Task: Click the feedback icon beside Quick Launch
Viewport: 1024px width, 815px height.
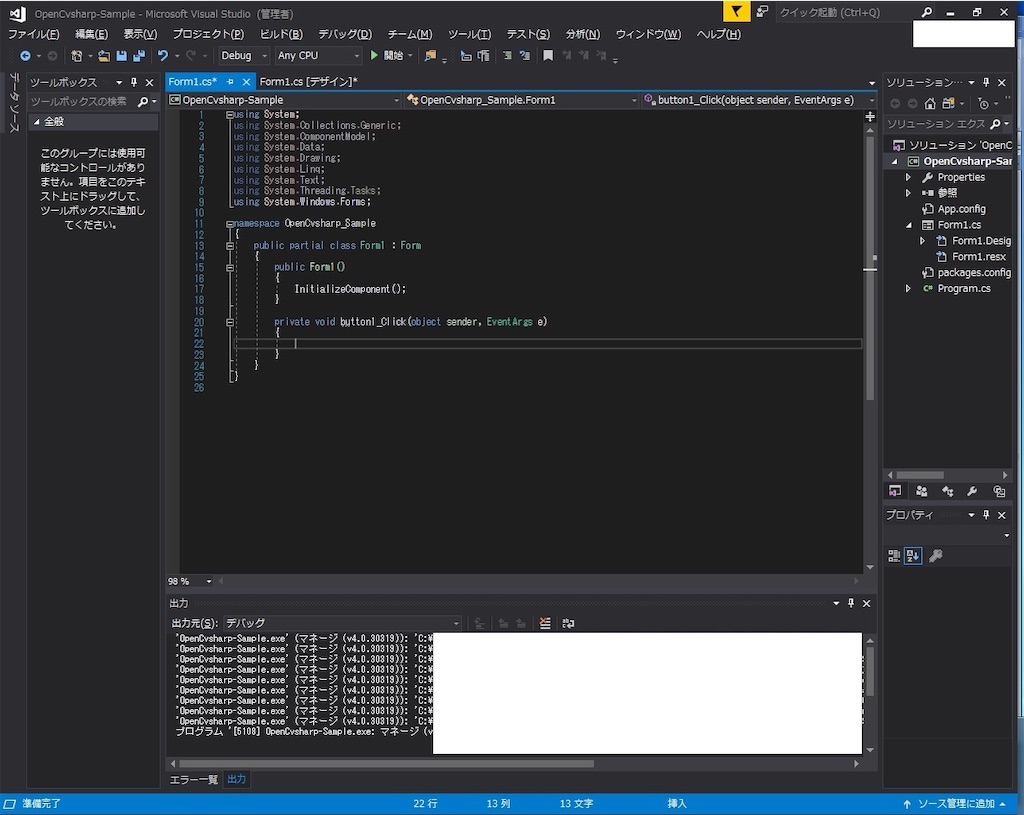Action: (762, 11)
